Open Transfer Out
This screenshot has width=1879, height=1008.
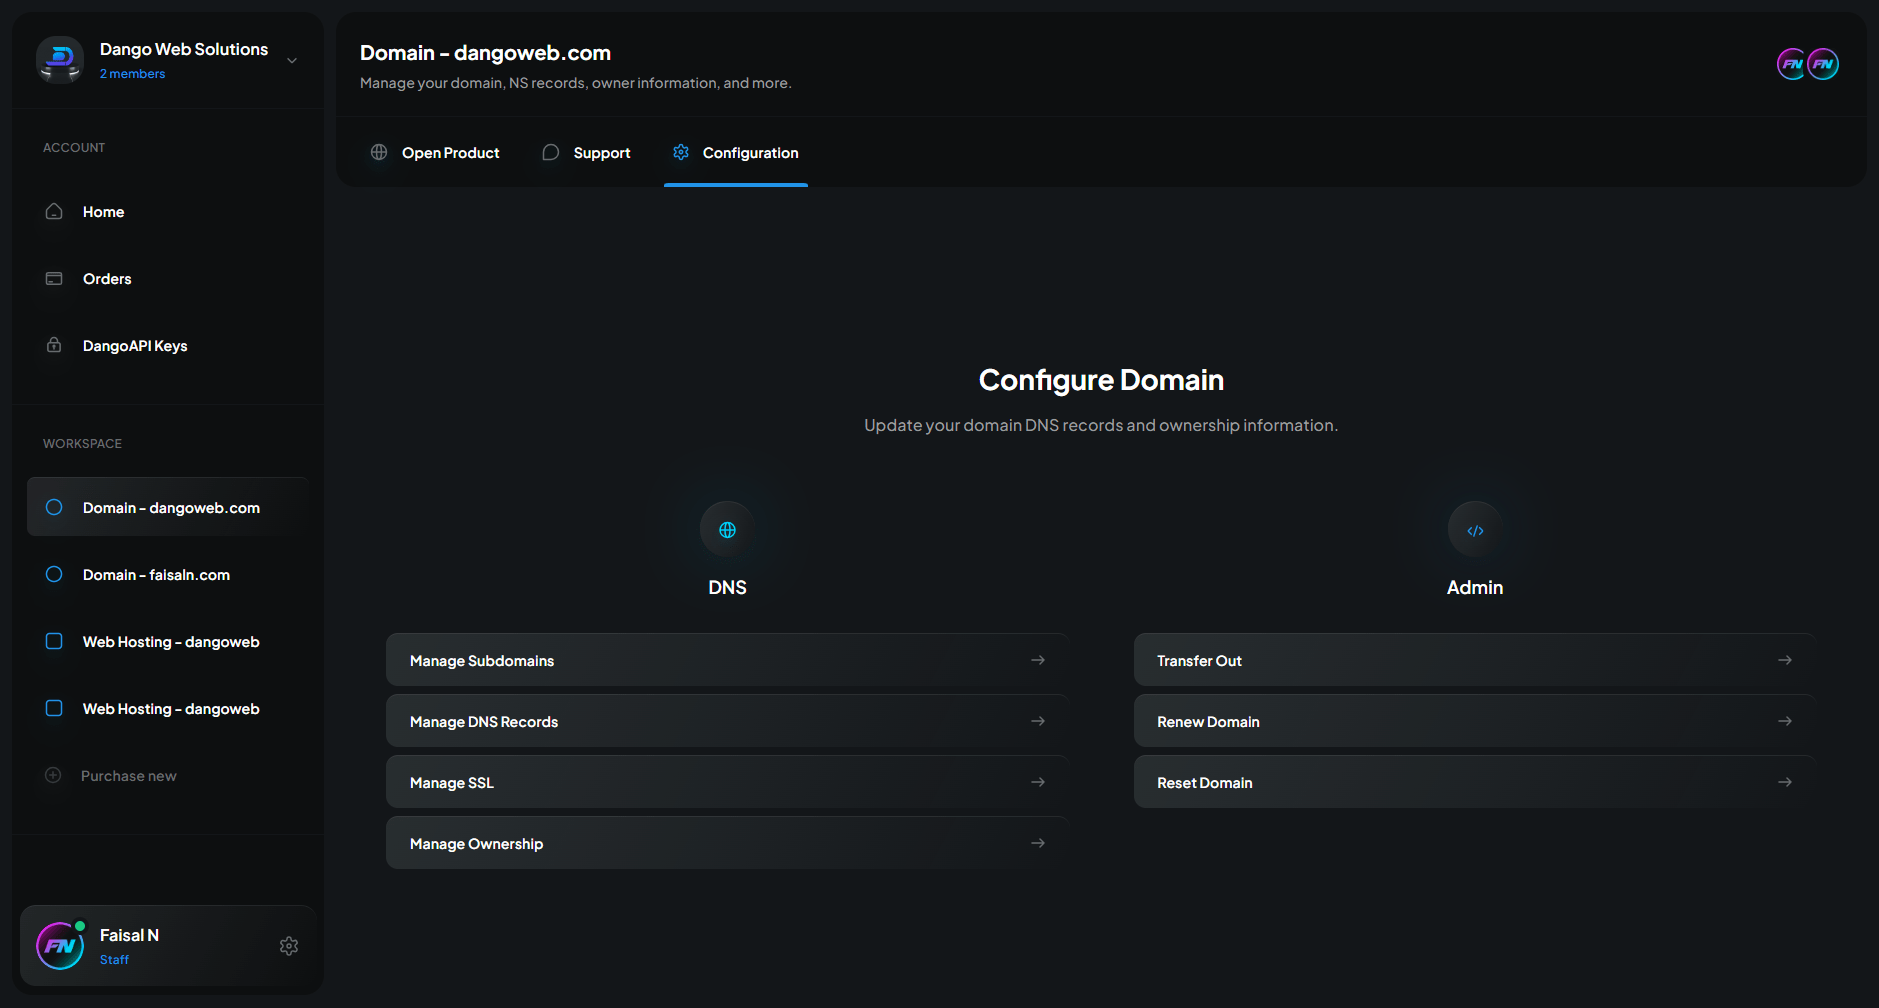point(1474,660)
